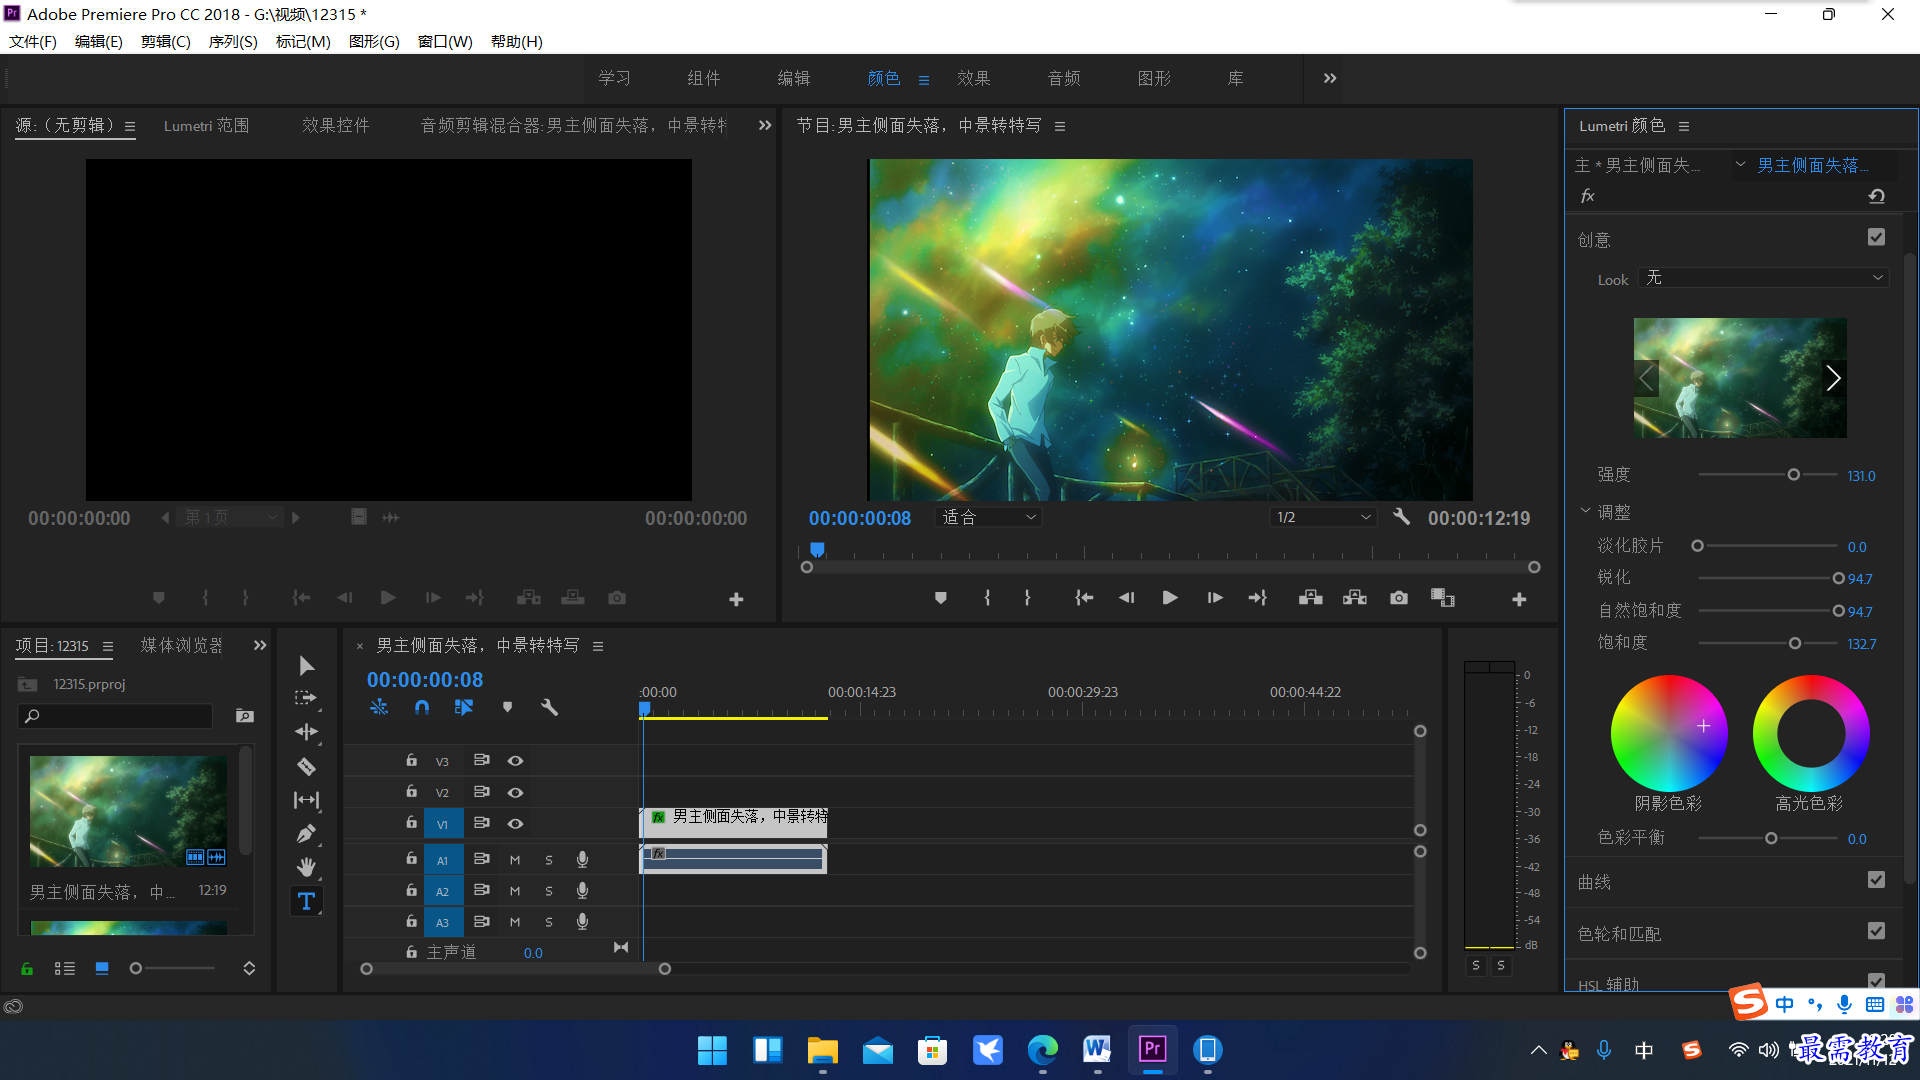
Task: Select the Selection arrow tool
Action: tap(306, 666)
